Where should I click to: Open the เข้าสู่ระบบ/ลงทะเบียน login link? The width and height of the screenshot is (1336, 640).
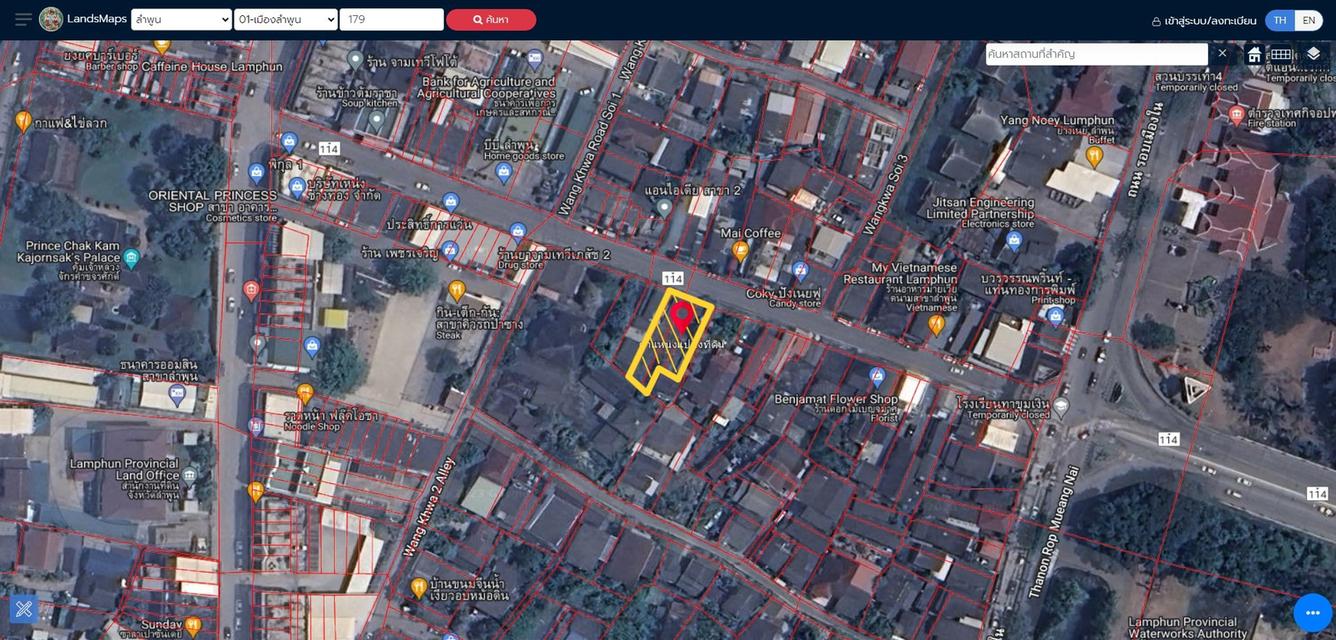coord(1204,20)
